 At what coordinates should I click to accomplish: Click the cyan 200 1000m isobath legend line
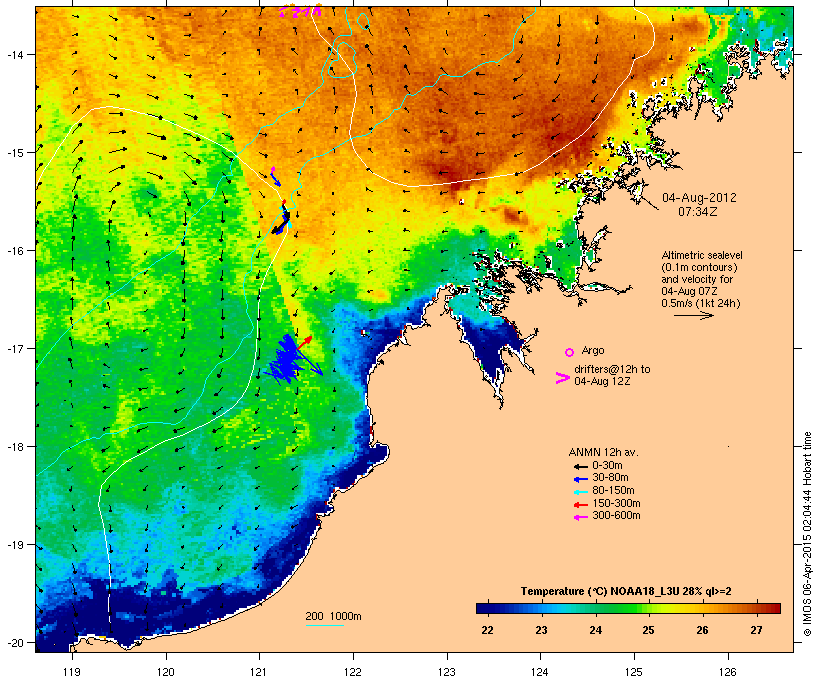tap(324, 625)
